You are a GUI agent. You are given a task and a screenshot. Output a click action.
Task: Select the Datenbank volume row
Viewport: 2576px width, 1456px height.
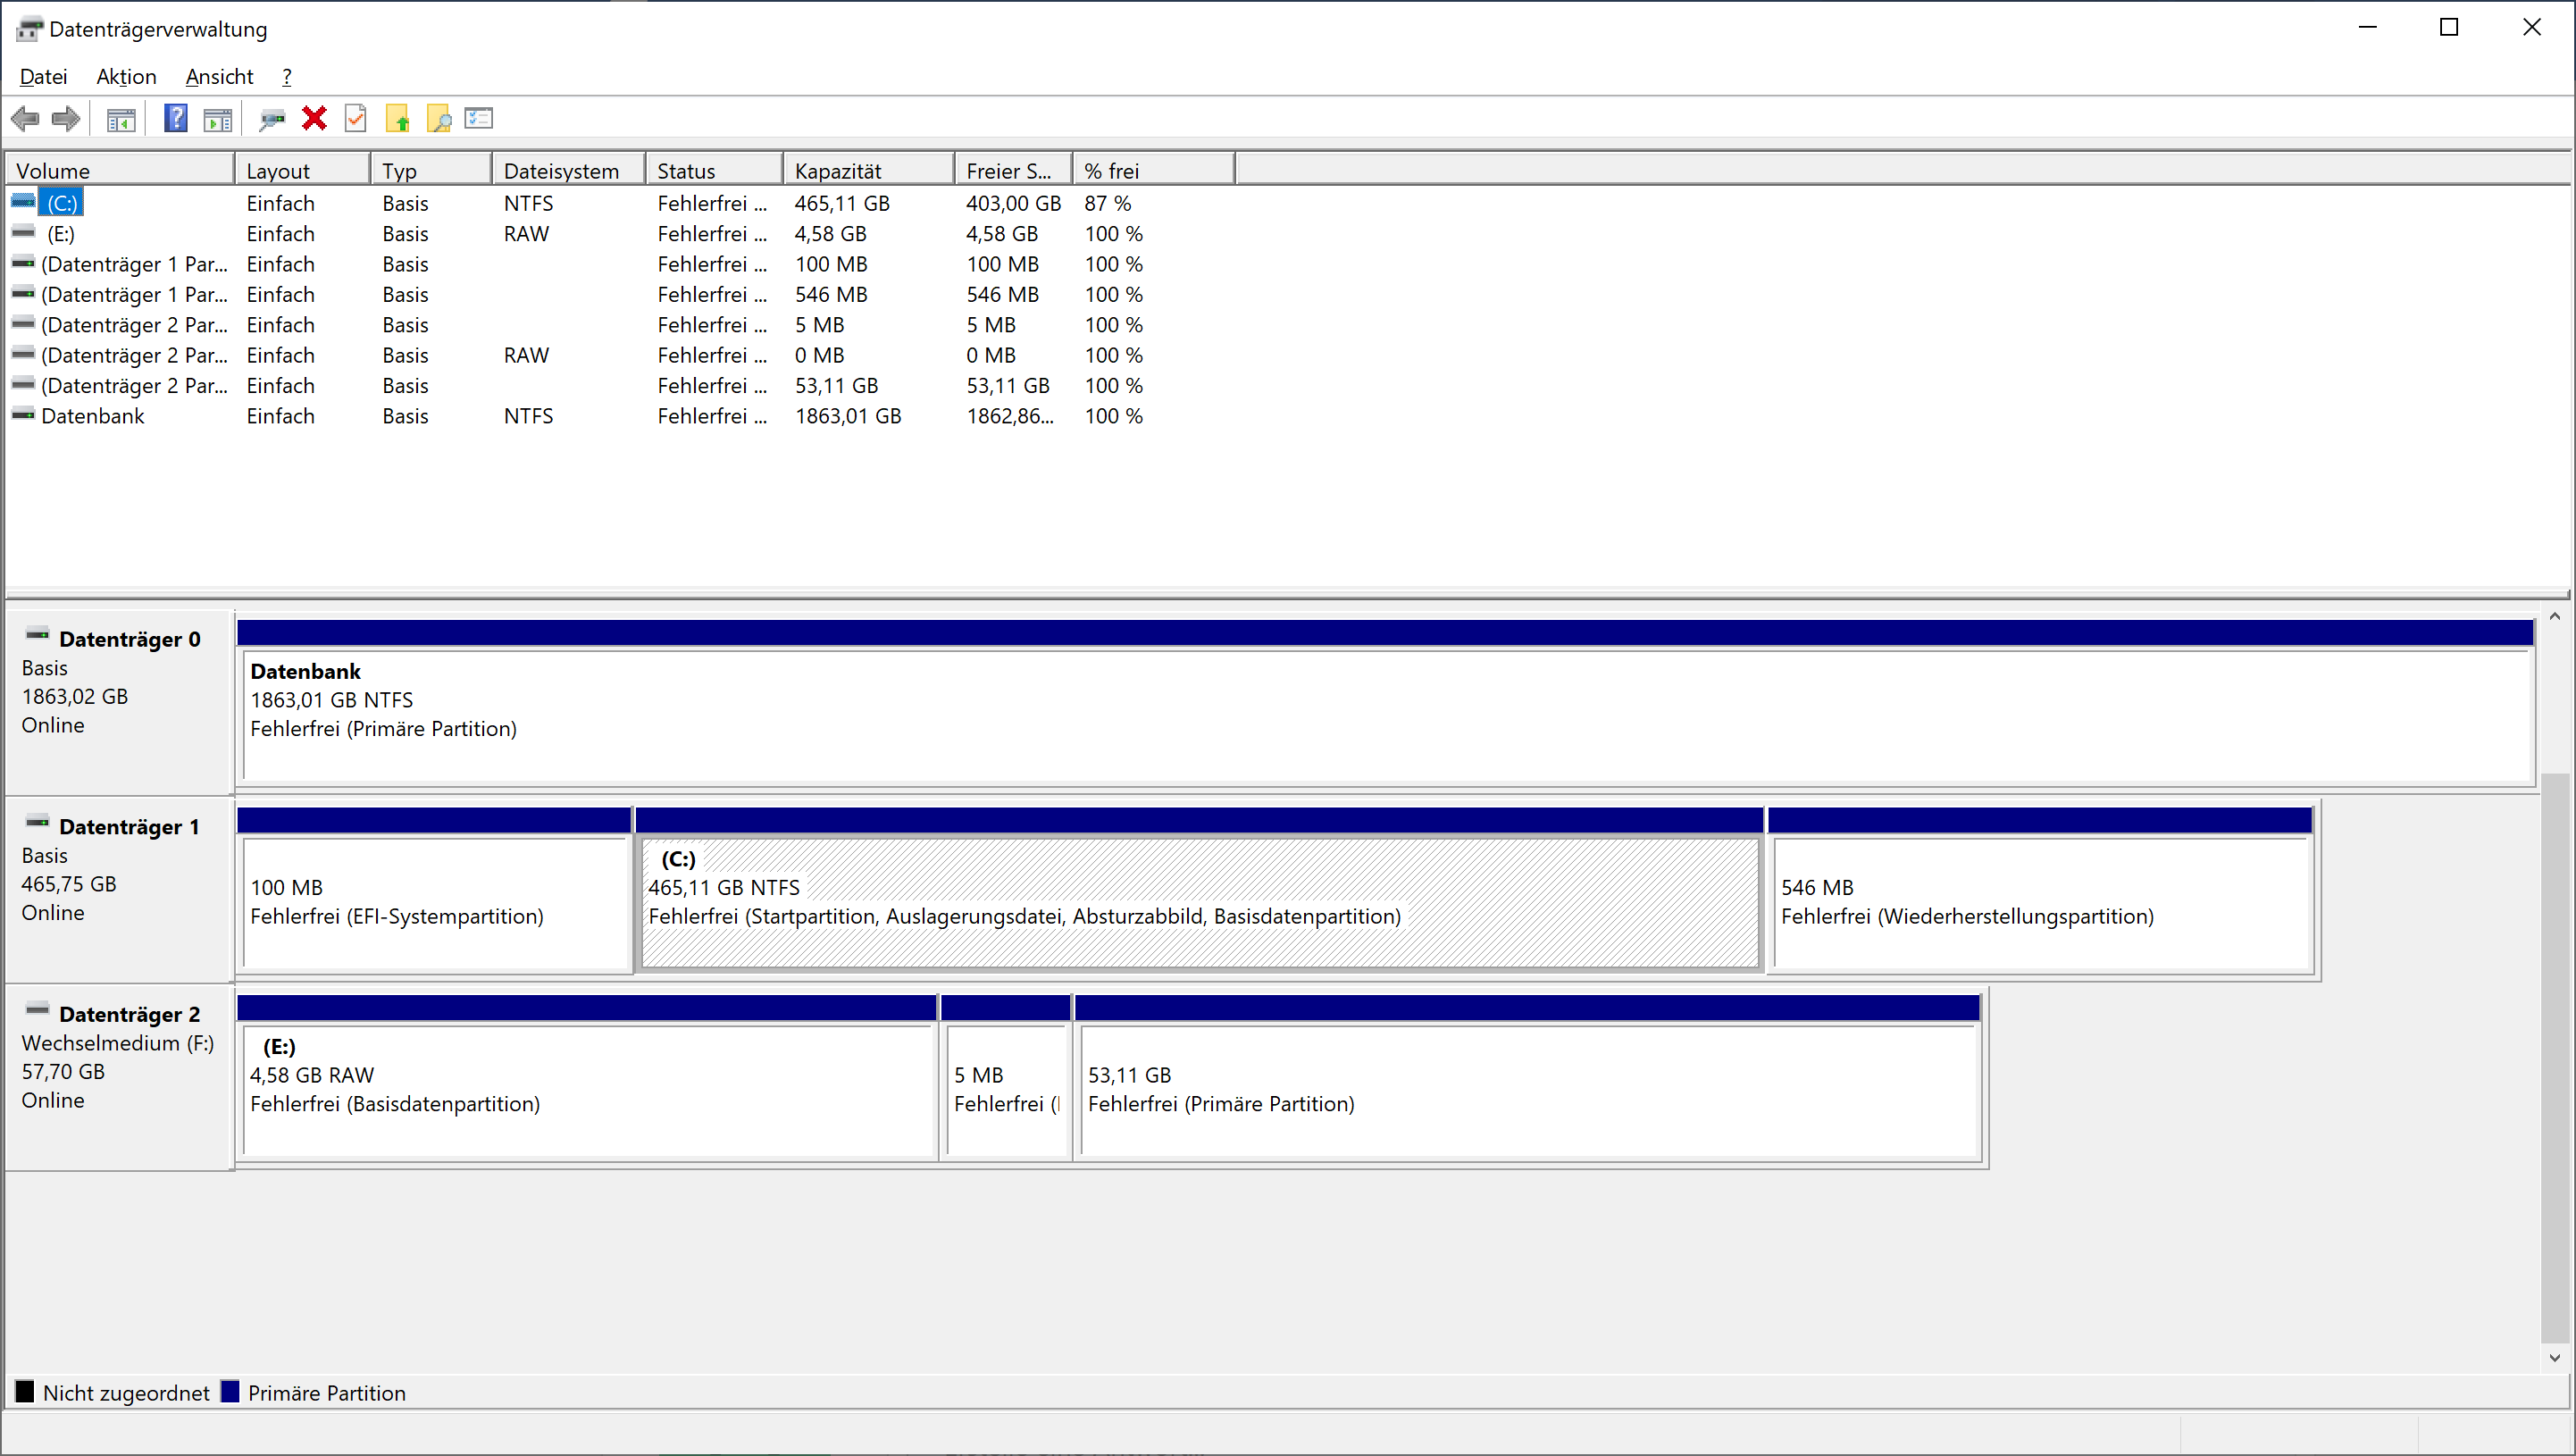(92, 416)
